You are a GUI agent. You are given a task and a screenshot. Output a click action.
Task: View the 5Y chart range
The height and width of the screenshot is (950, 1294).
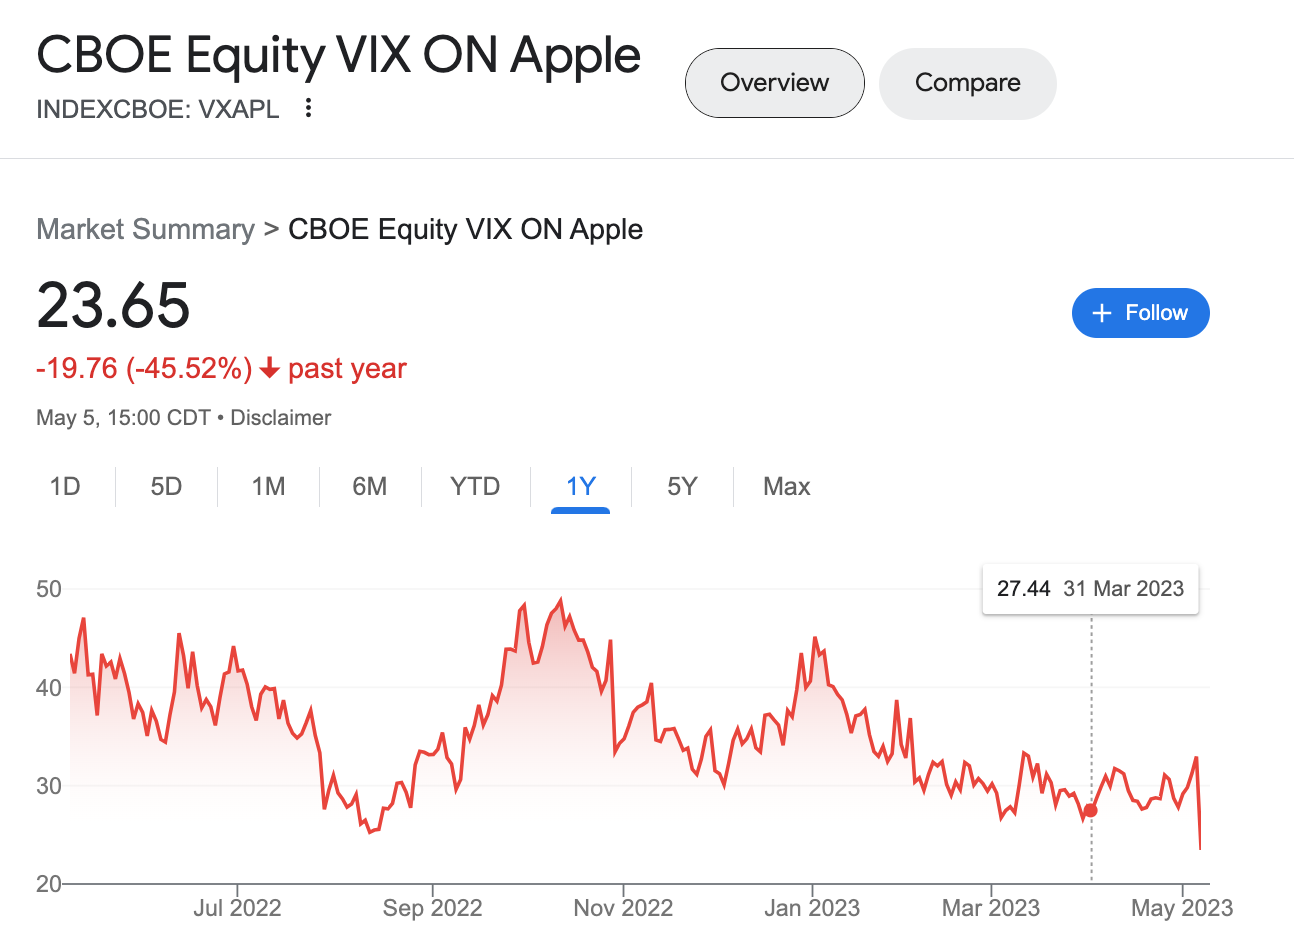click(682, 487)
